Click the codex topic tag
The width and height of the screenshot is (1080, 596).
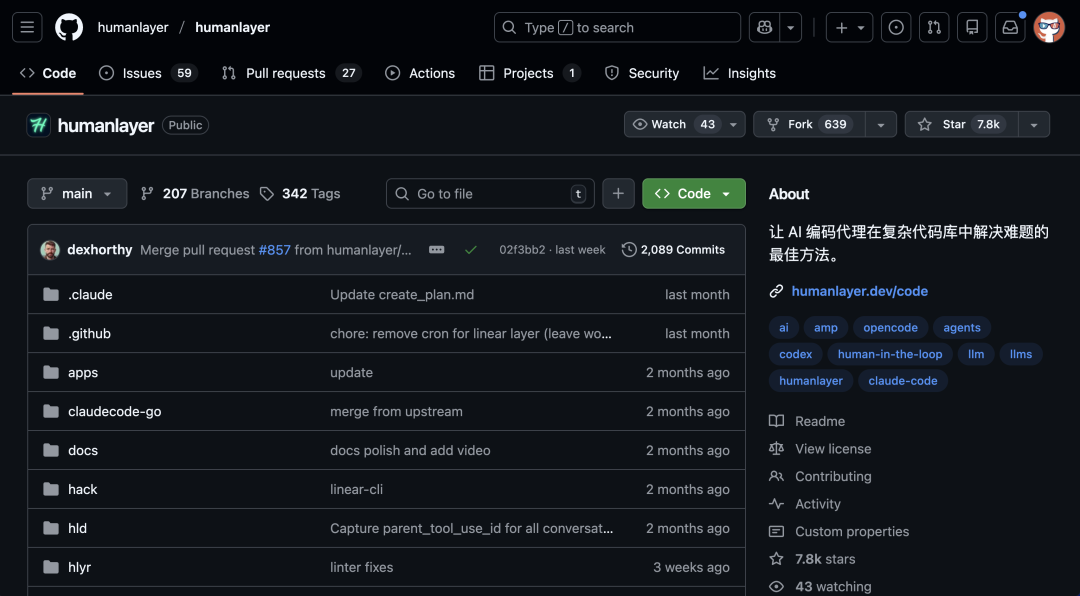click(x=796, y=354)
